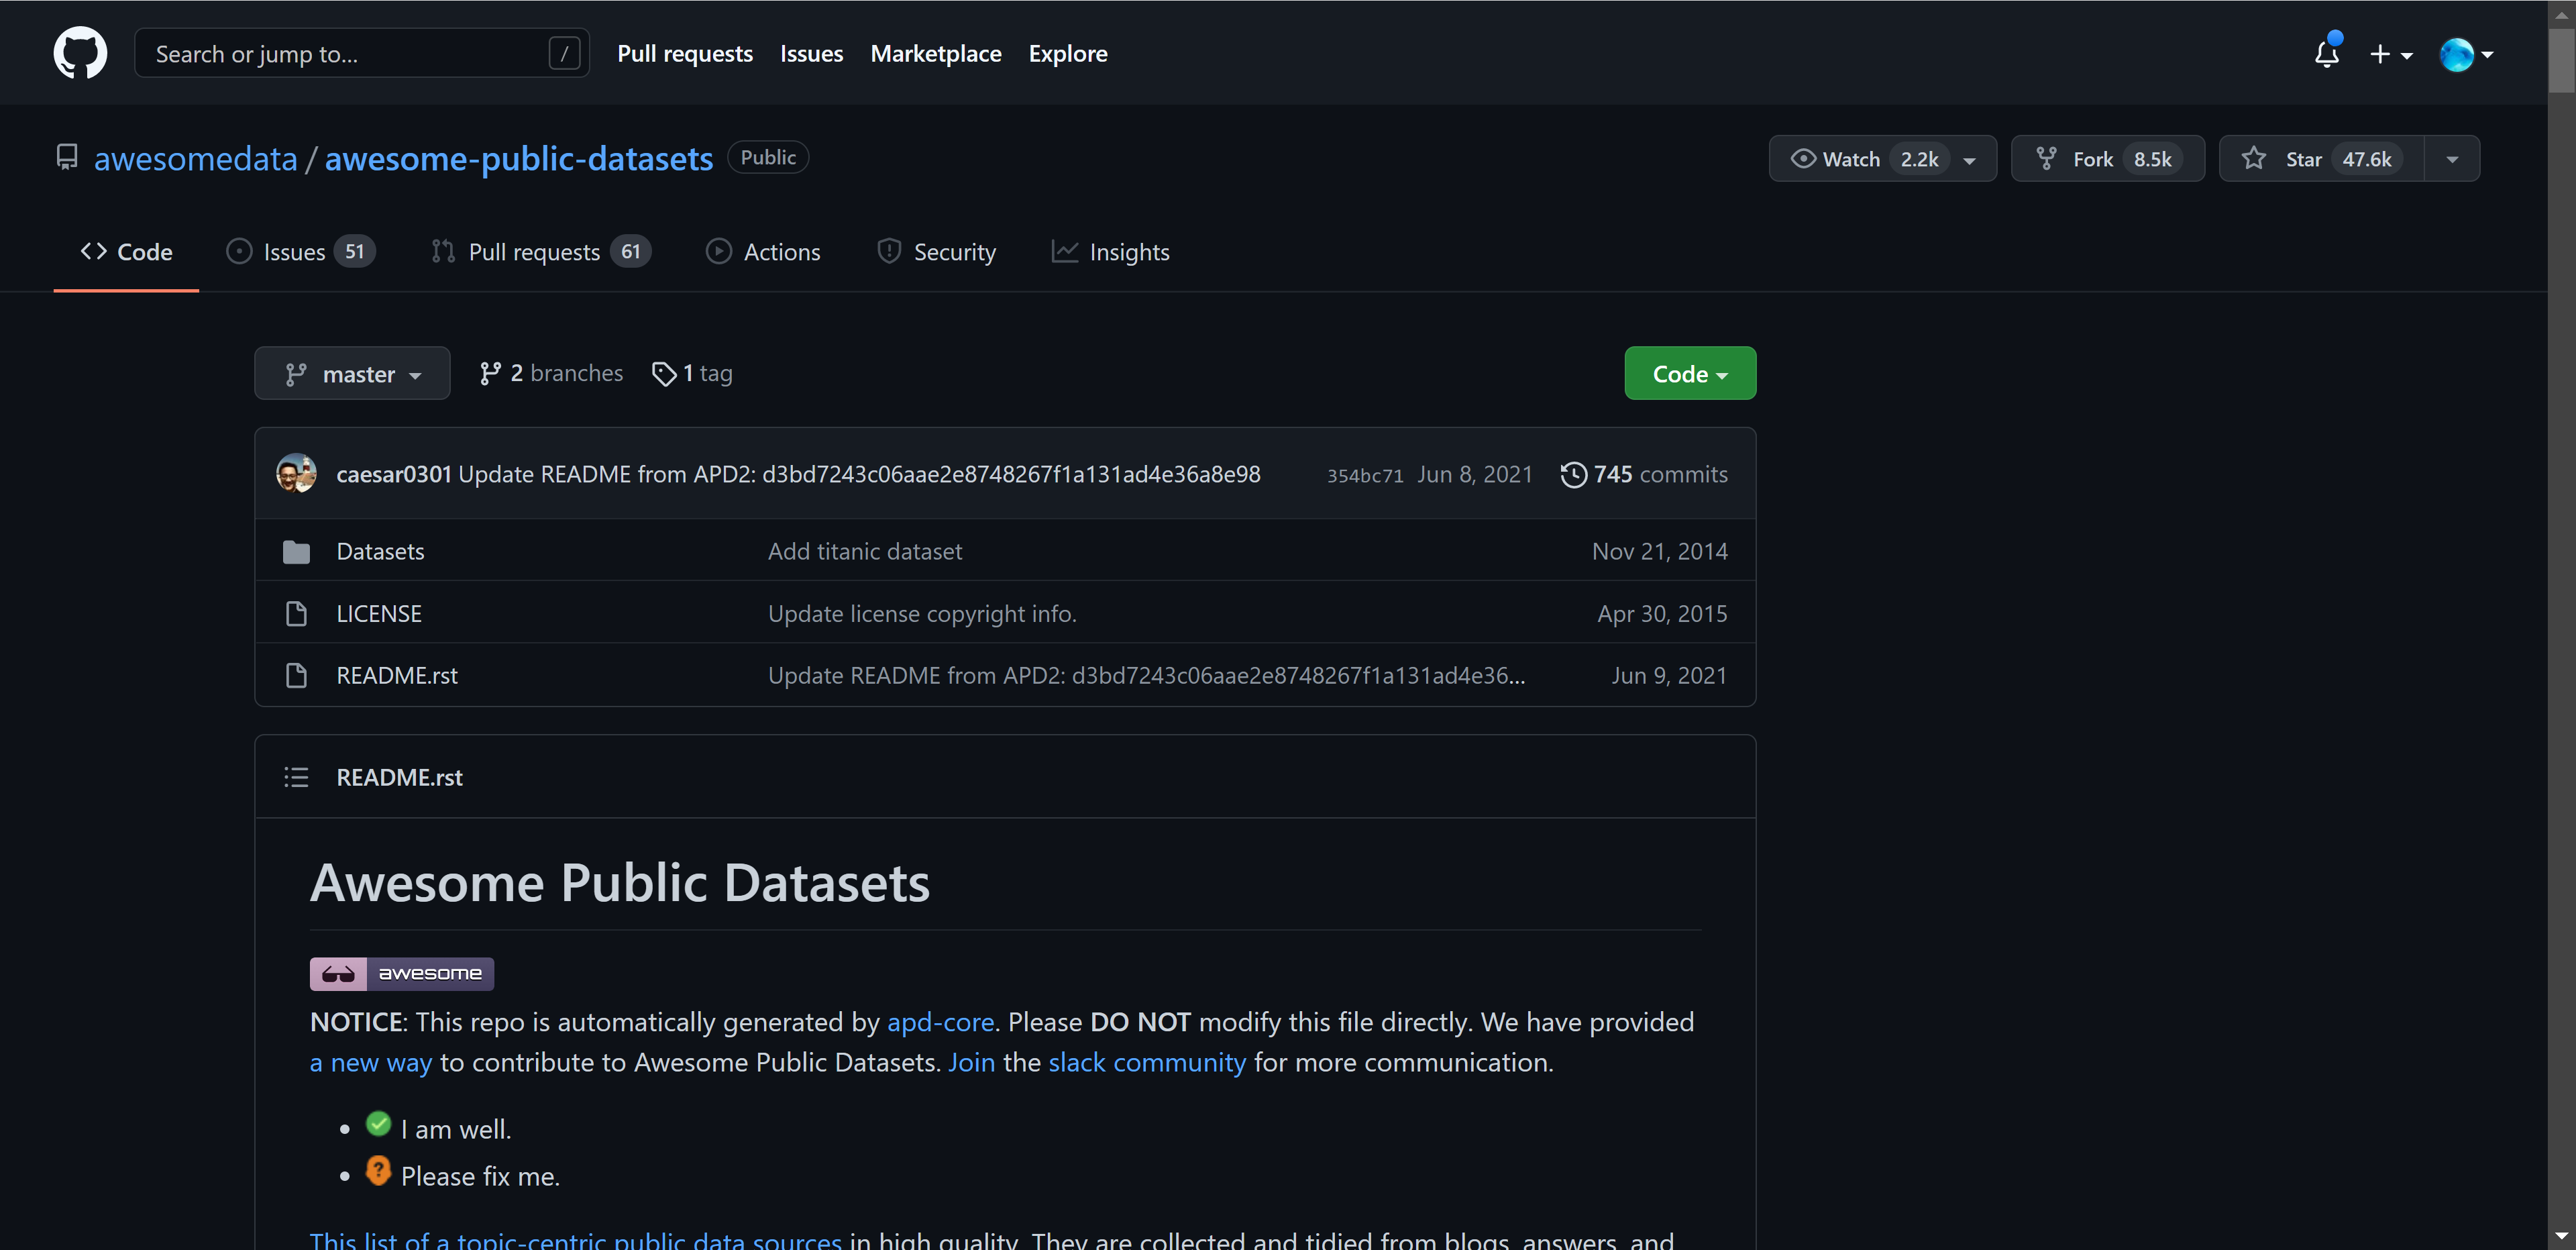
Task: Click the 1 tag icon
Action: click(x=664, y=373)
